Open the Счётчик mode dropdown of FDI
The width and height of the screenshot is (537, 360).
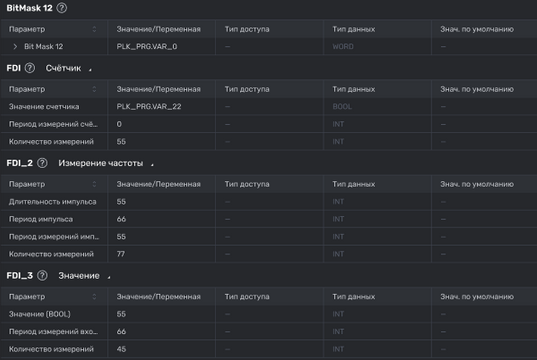click(68, 68)
